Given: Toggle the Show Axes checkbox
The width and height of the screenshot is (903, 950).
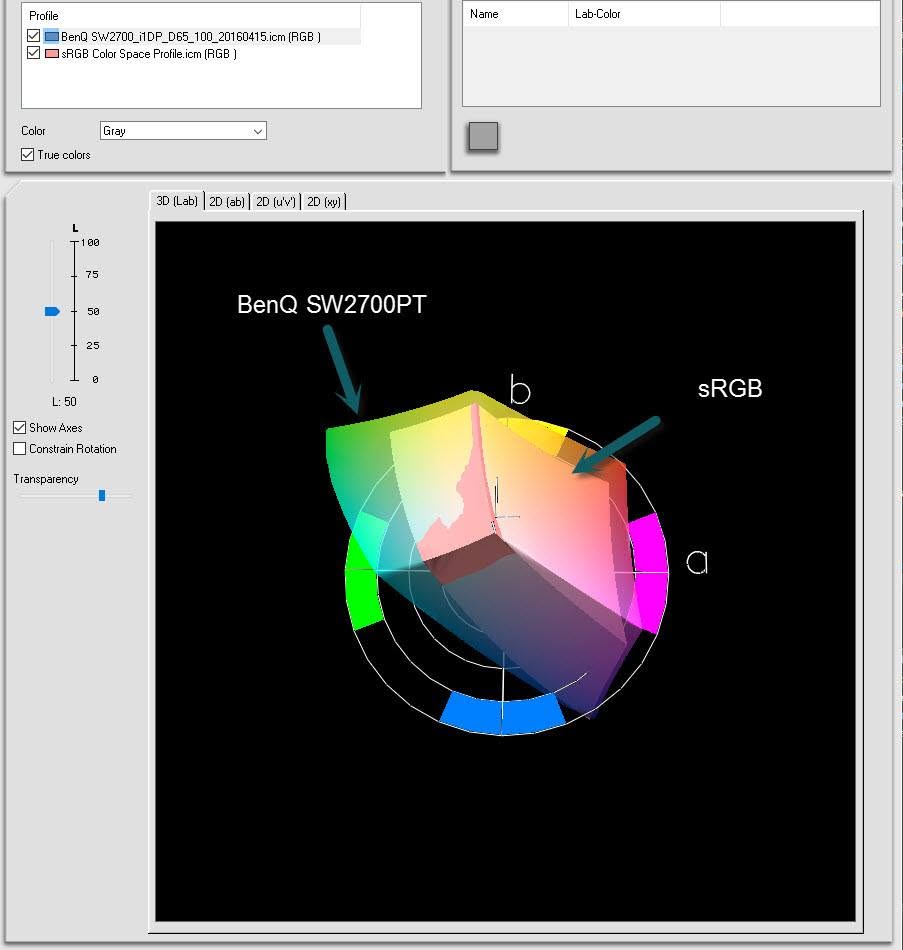Looking at the screenshot, I should [x=19, y=428].
